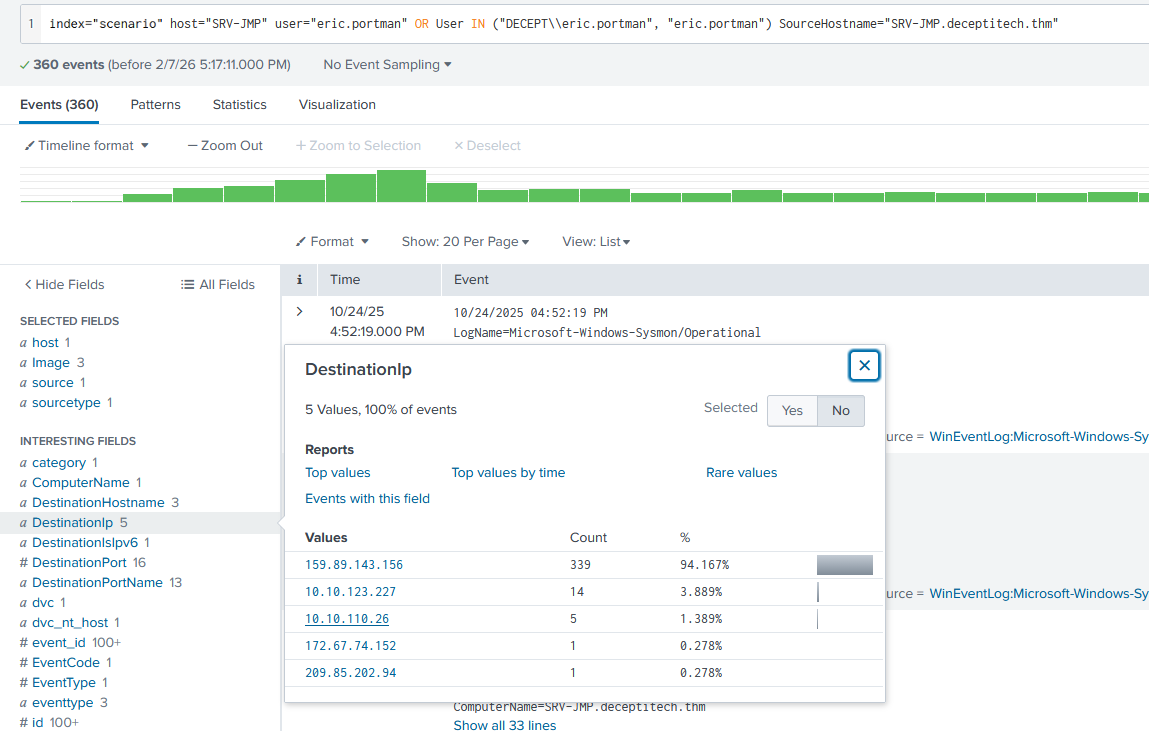Screen dimensions: 1149x731
Task: Click the Zoom Out timeline button
Action: pyautogui.click(x=225, y=146)
